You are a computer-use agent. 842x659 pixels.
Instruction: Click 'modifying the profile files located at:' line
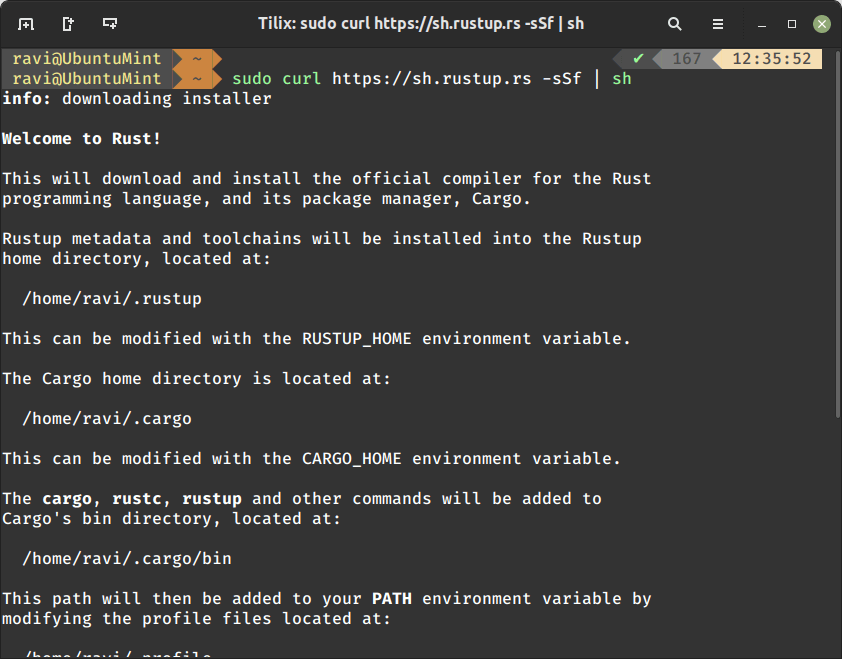point(197,619)
